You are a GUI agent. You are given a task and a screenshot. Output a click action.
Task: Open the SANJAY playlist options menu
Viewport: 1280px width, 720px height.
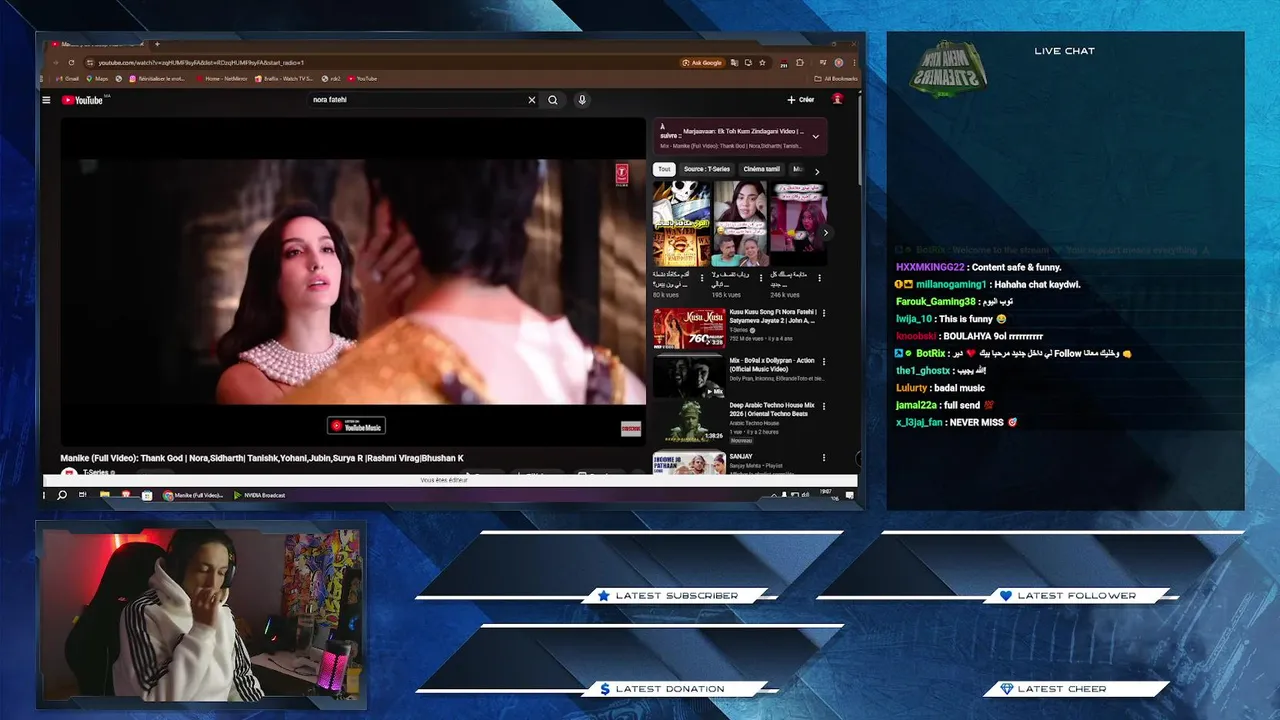point(823,458)
